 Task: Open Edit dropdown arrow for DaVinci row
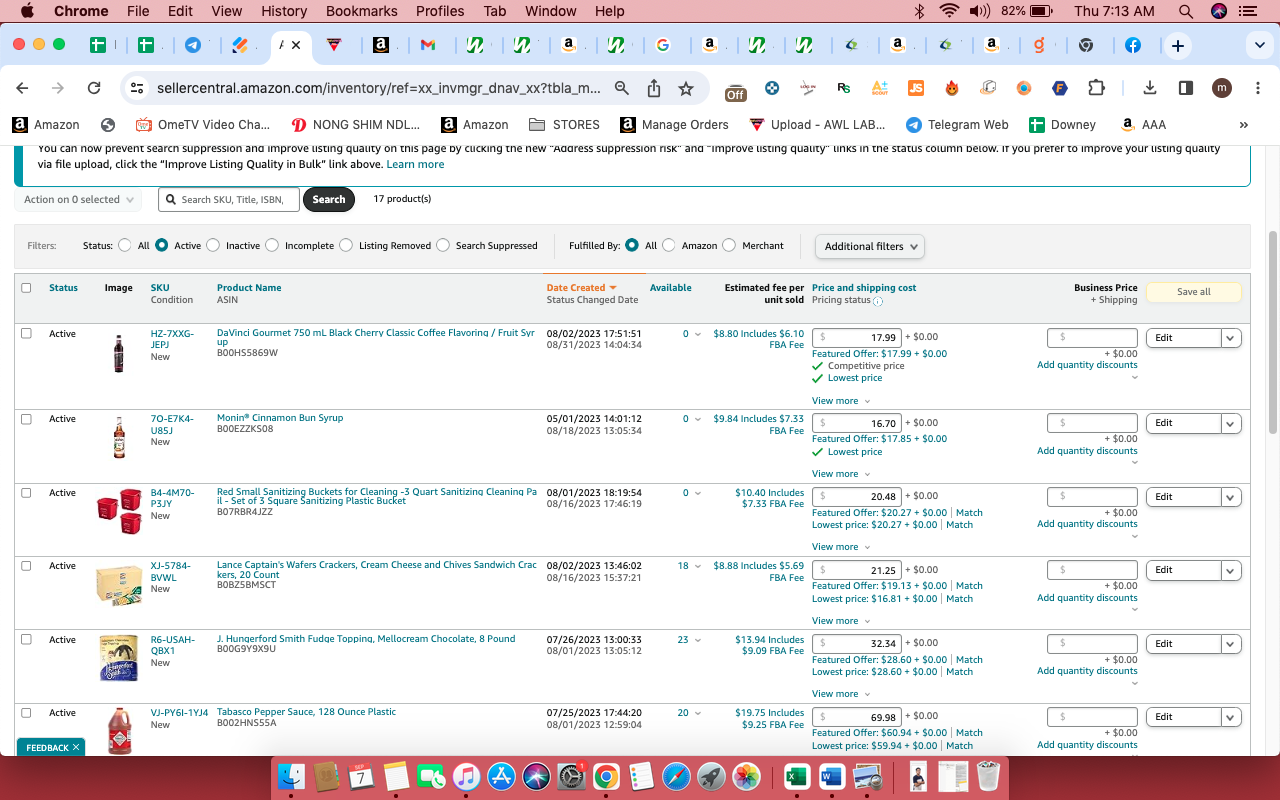(1231, 338)
